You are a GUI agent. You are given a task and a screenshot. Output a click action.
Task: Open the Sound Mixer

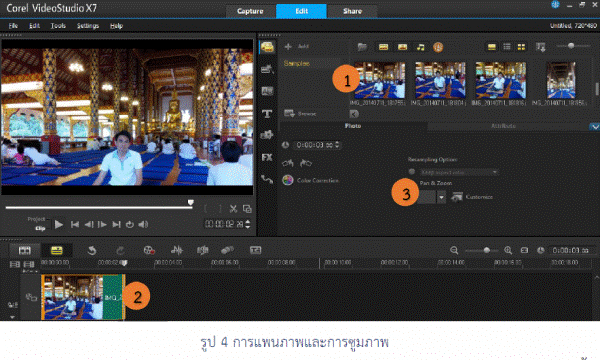click(x=177, y=250)
